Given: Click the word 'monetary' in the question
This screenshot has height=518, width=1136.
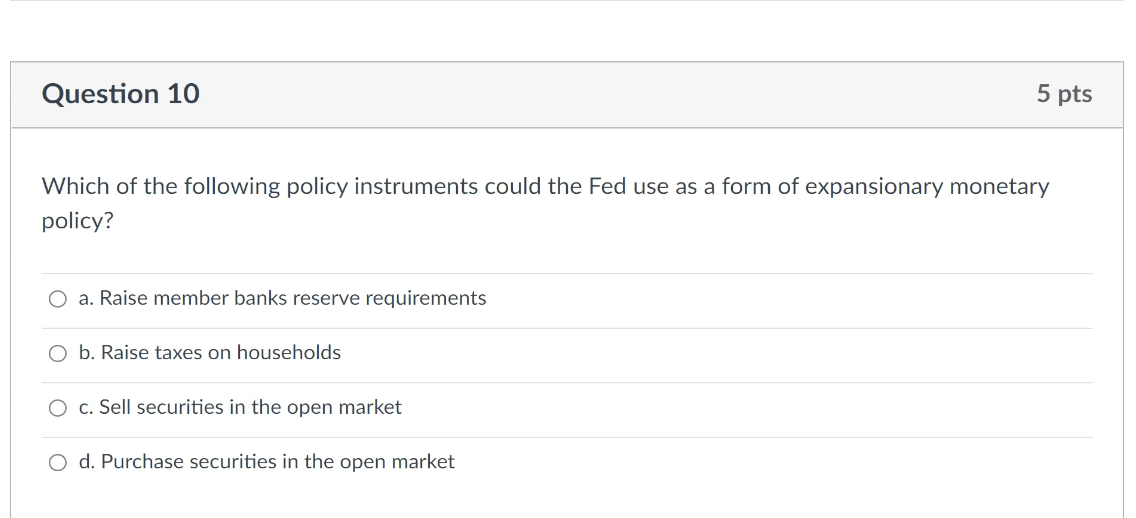Looking at the screenshot, I should 999,187.
